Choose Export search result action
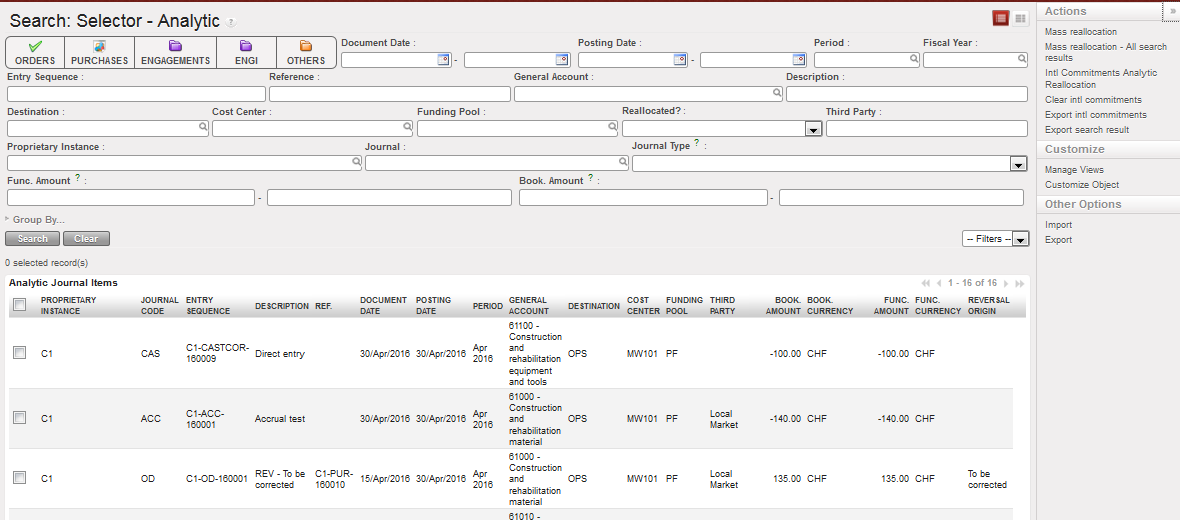This screenshot has height=520, width=1180. [1087, 130]
